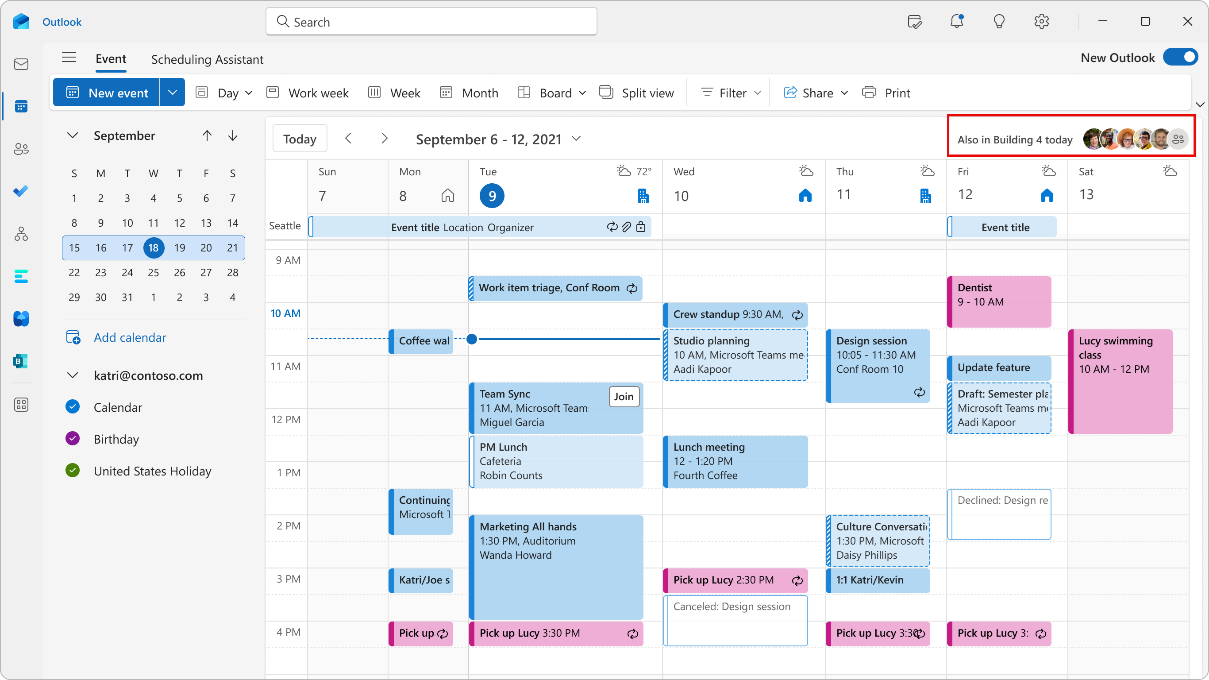
Task: Click the Today button
Action: (300, 139)
